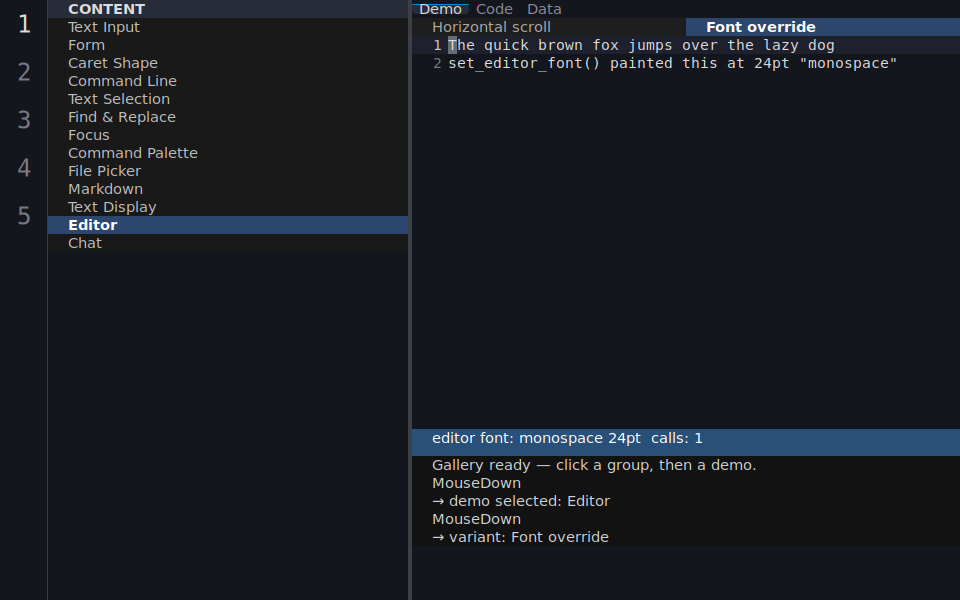Open the Data tab
The width and height of the screenshot is (960, 600).
click(x=544, y=9)
